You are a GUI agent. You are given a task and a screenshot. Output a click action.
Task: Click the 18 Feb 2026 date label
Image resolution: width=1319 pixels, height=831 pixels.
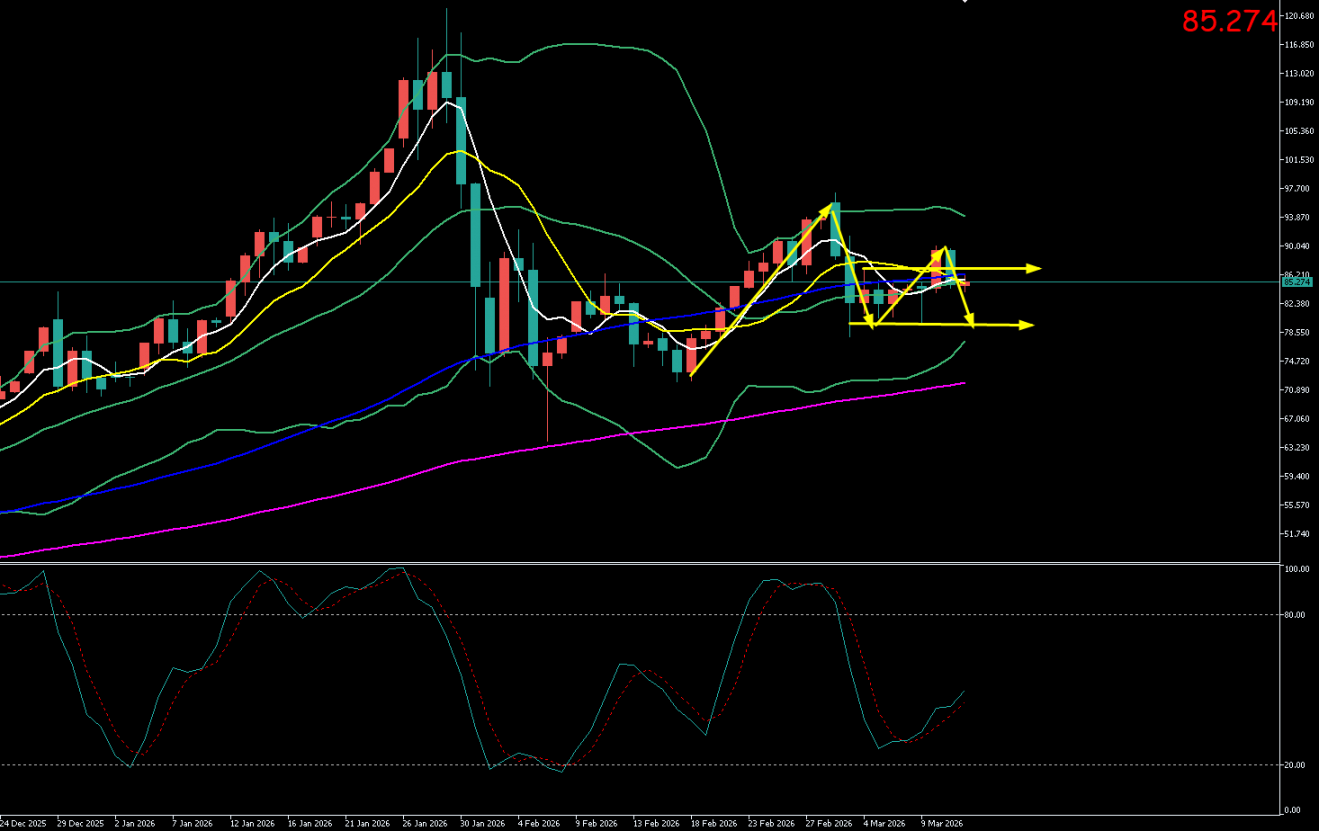point(712,823)
